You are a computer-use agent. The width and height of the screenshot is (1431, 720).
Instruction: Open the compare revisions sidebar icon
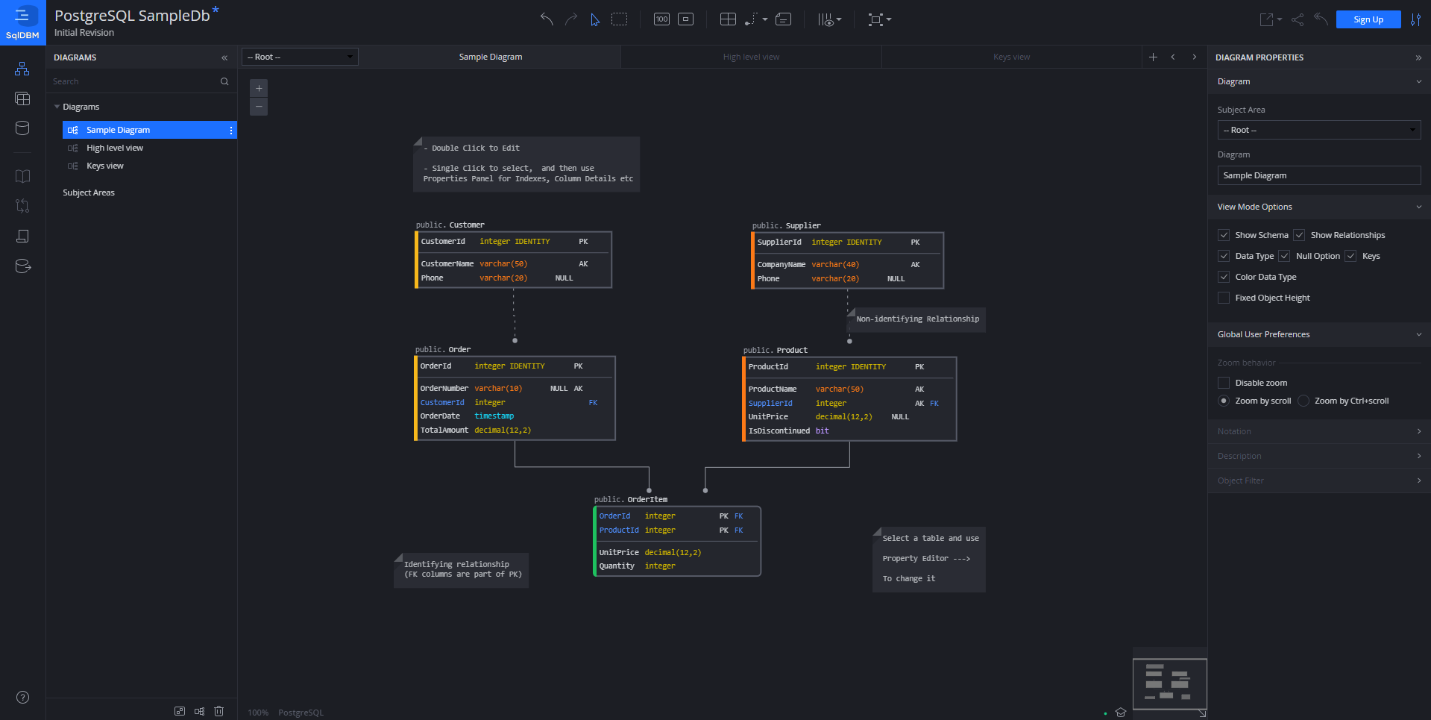click(x=22, y=206)
